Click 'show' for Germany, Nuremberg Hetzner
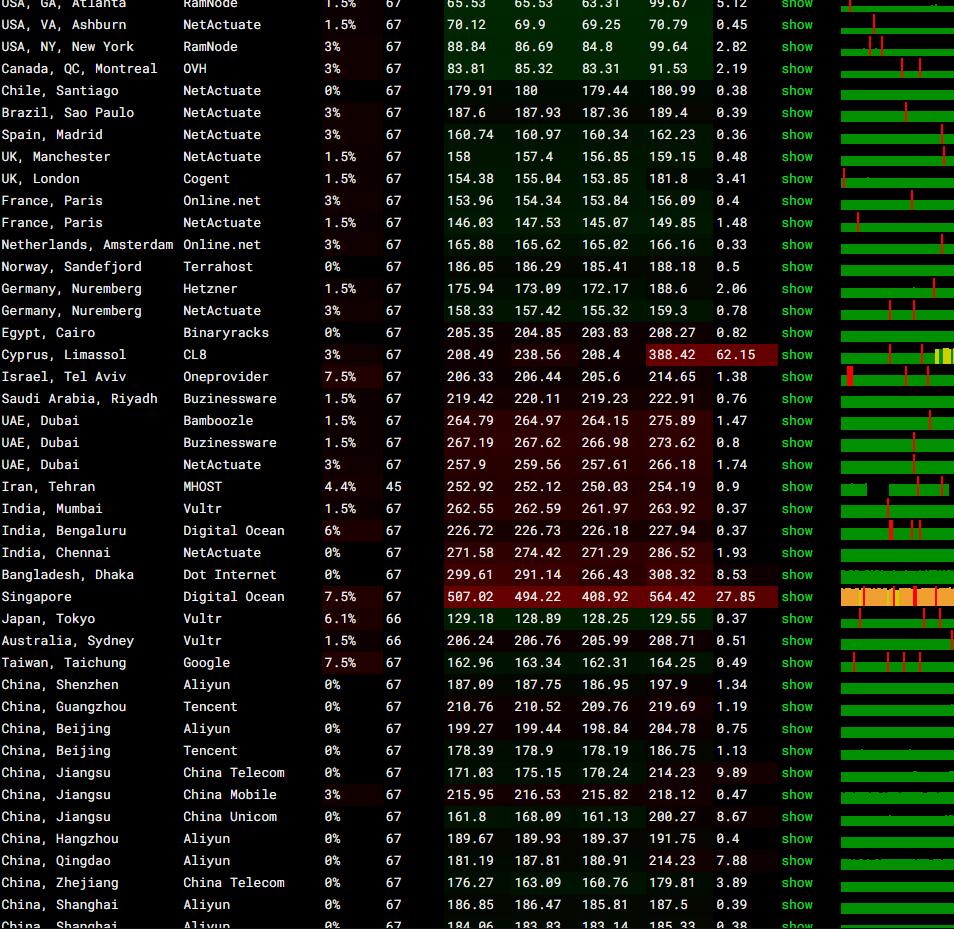Image resolution: width=954 pixels, height=929 pixels. pos(796,288)
